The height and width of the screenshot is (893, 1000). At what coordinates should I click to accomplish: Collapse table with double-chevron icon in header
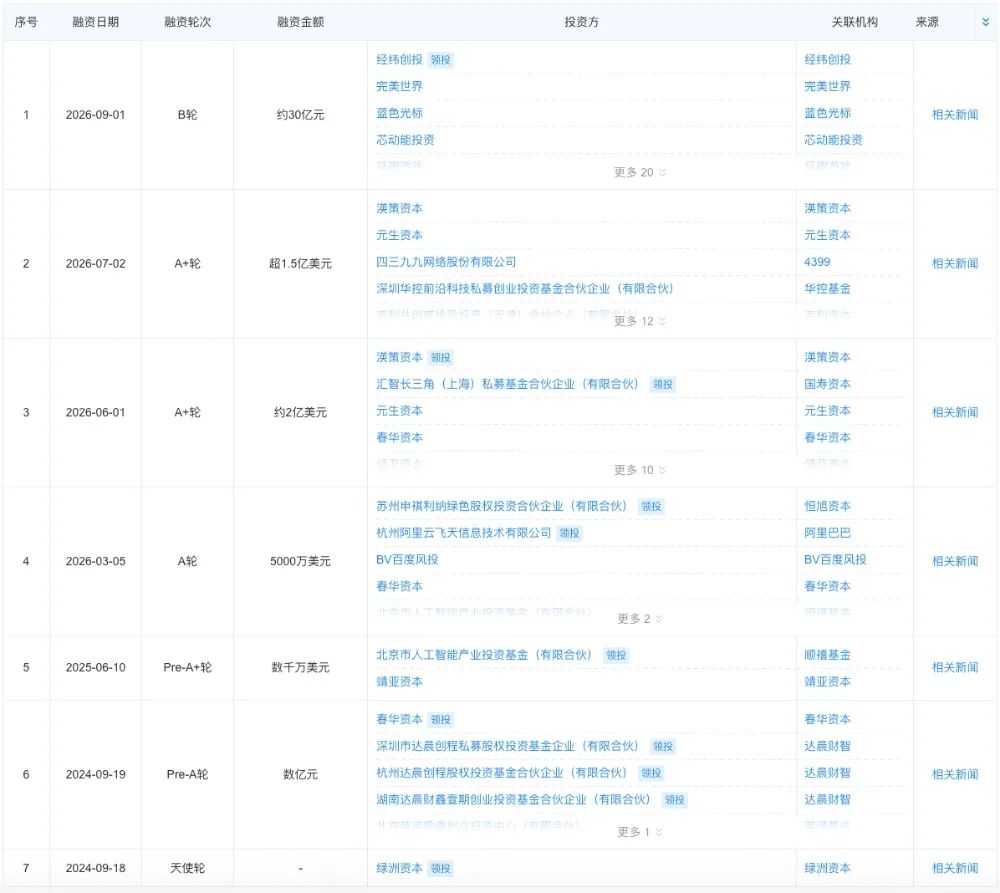[985, 22]
